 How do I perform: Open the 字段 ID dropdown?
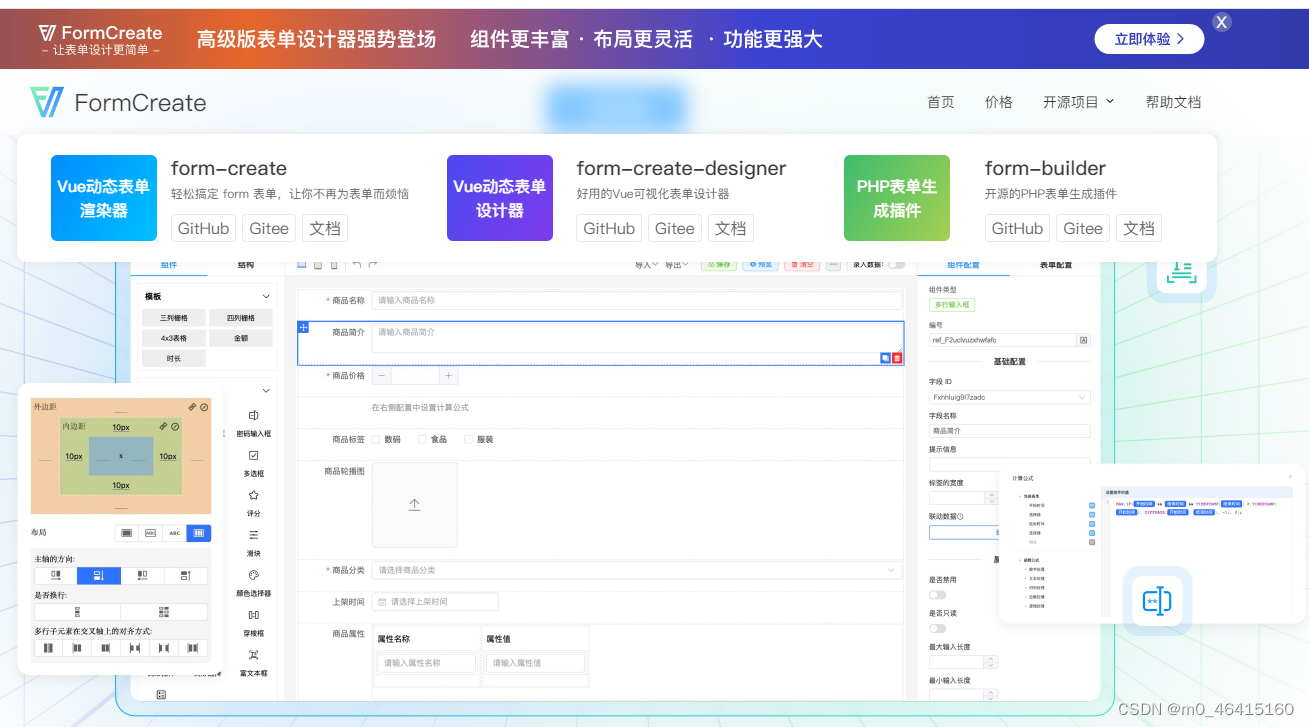click(x=1010, y=397)
